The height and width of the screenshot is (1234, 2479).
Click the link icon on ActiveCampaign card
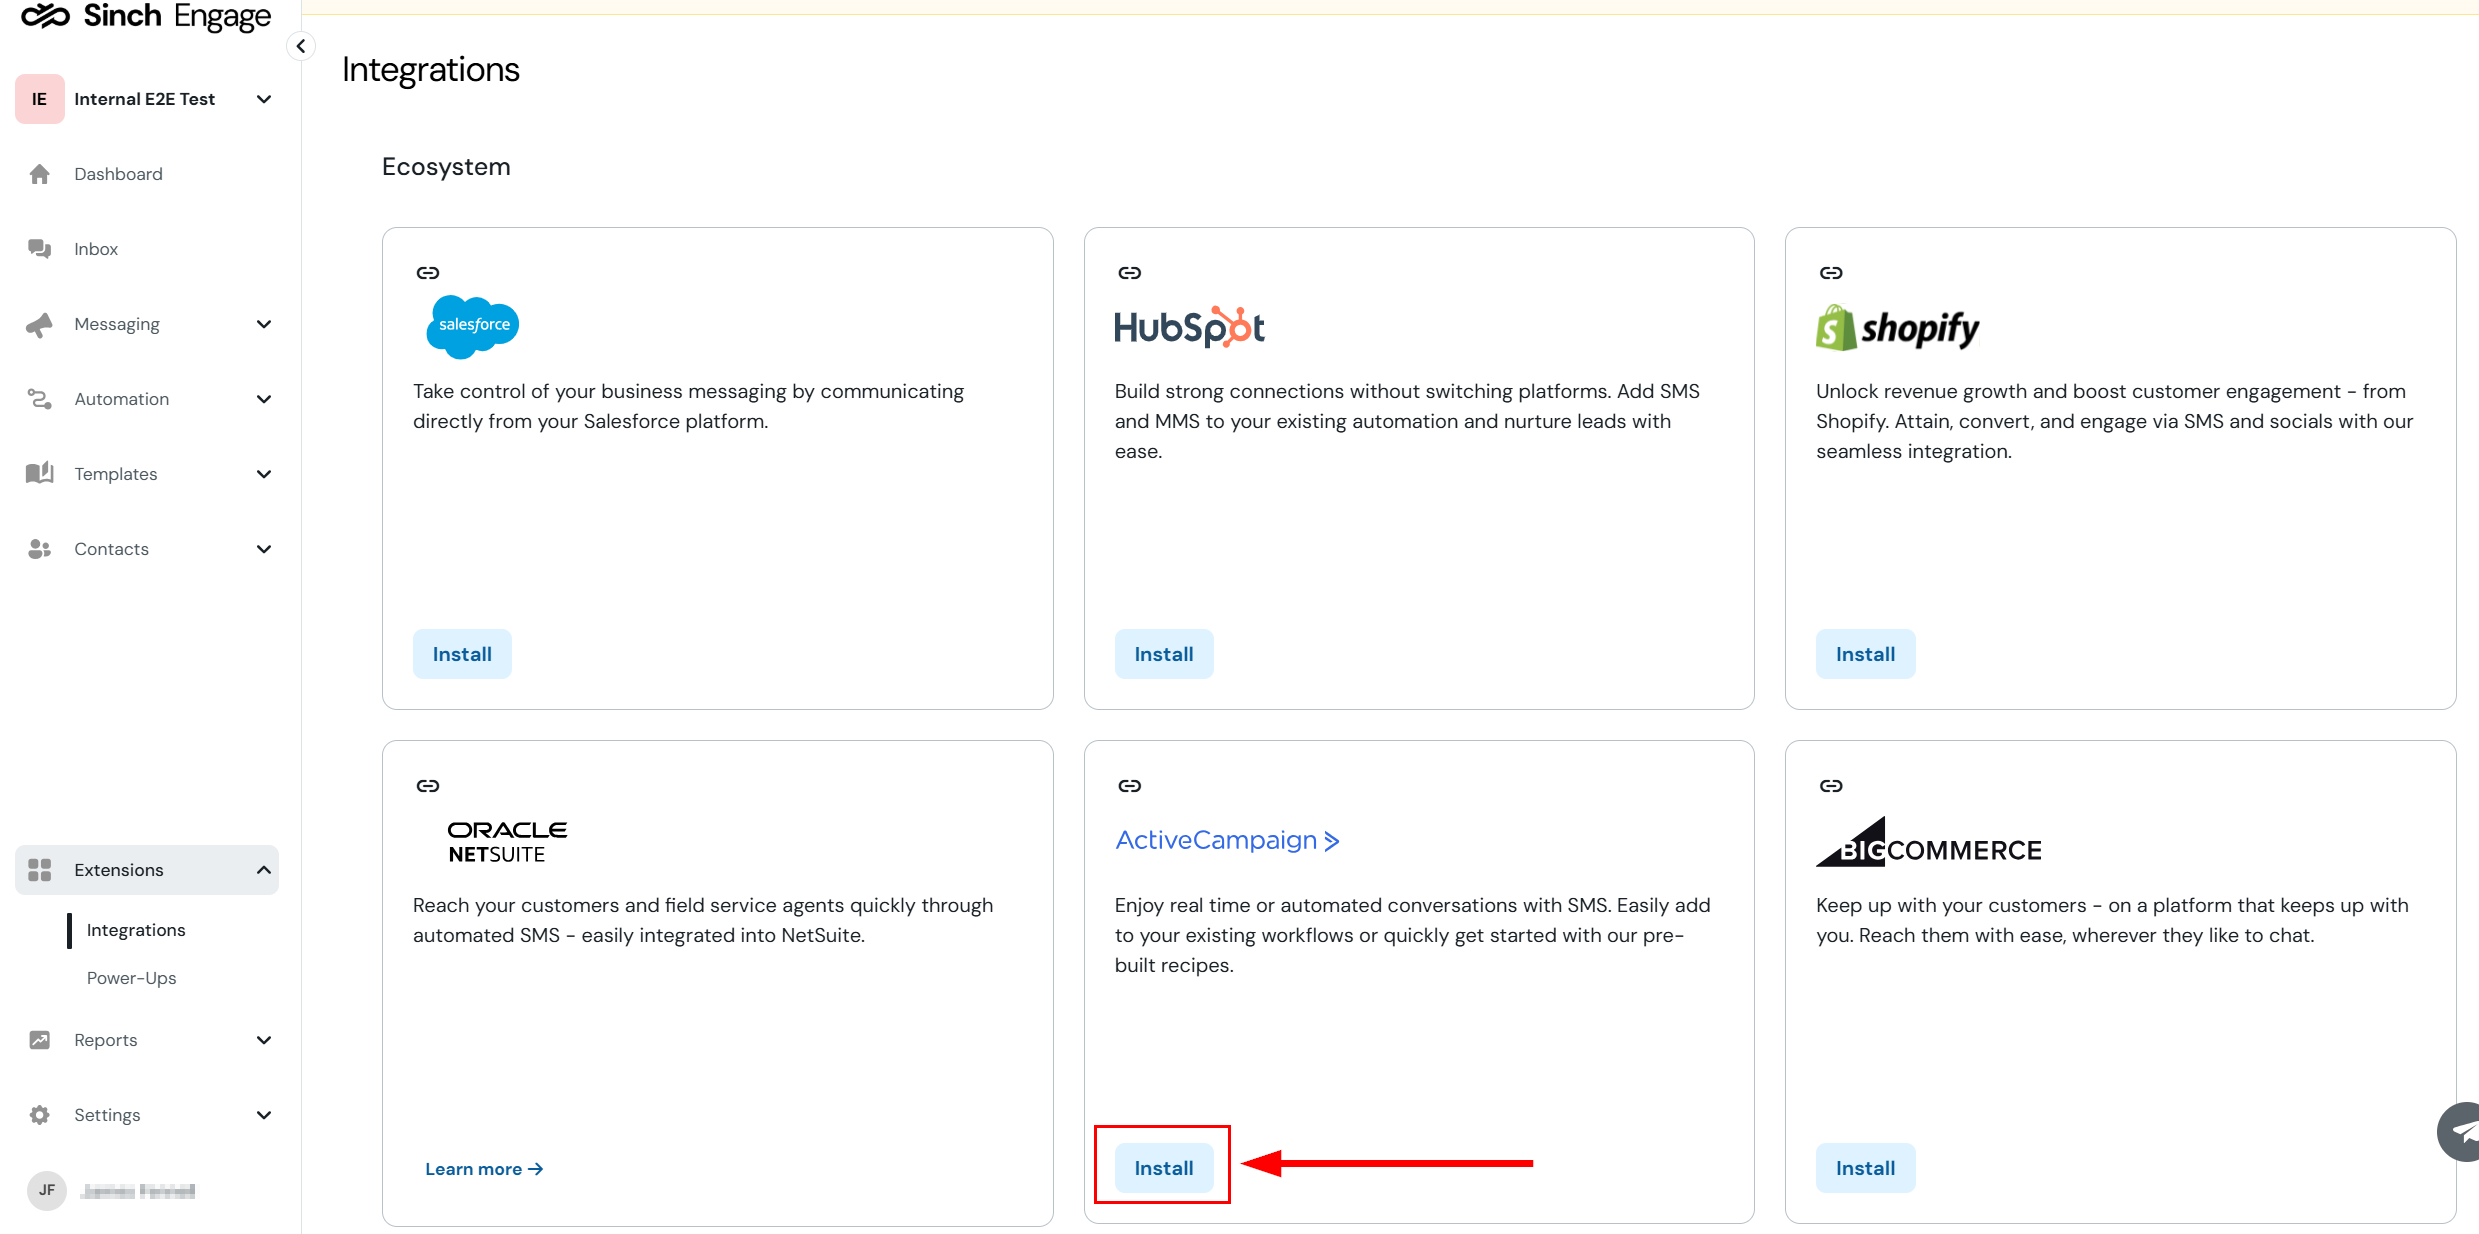click(1130, 786)
